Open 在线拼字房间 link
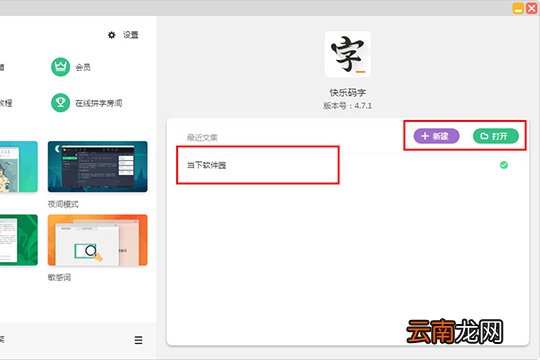Image resolution: width=540 pixels, height=360 pixels. click(99, 103)
